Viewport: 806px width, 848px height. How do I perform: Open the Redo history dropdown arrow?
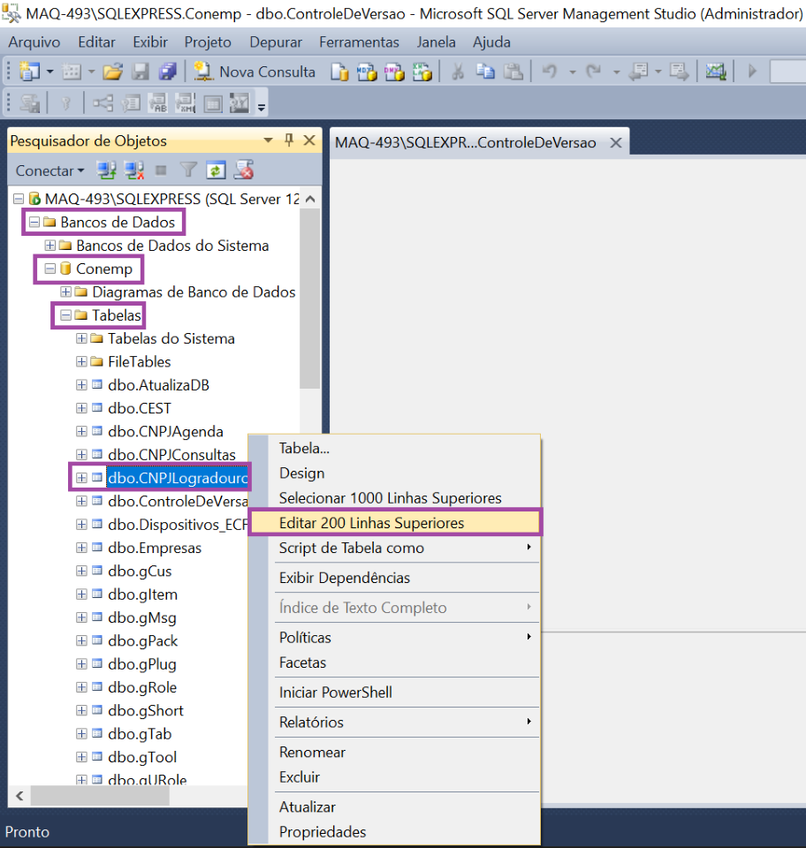pyautogui.click(x=616, y=72)
